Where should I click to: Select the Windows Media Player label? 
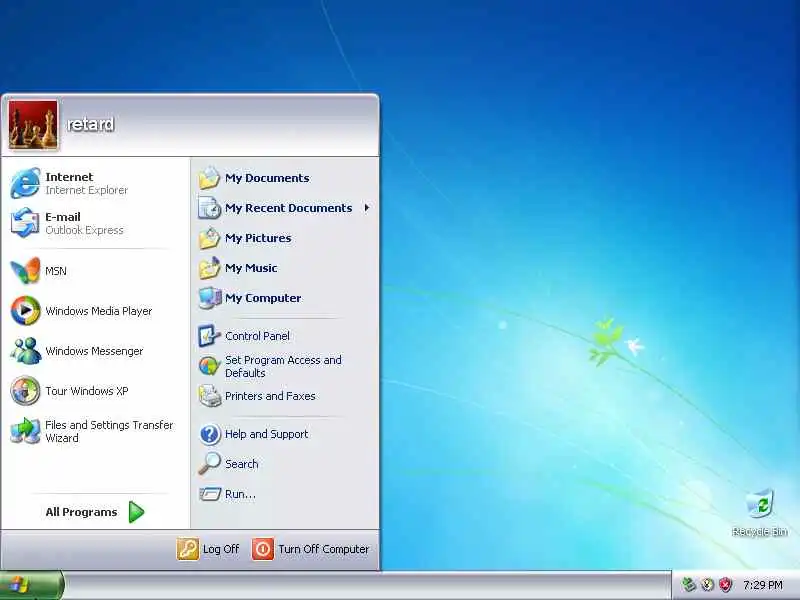(x=98, y=311)
